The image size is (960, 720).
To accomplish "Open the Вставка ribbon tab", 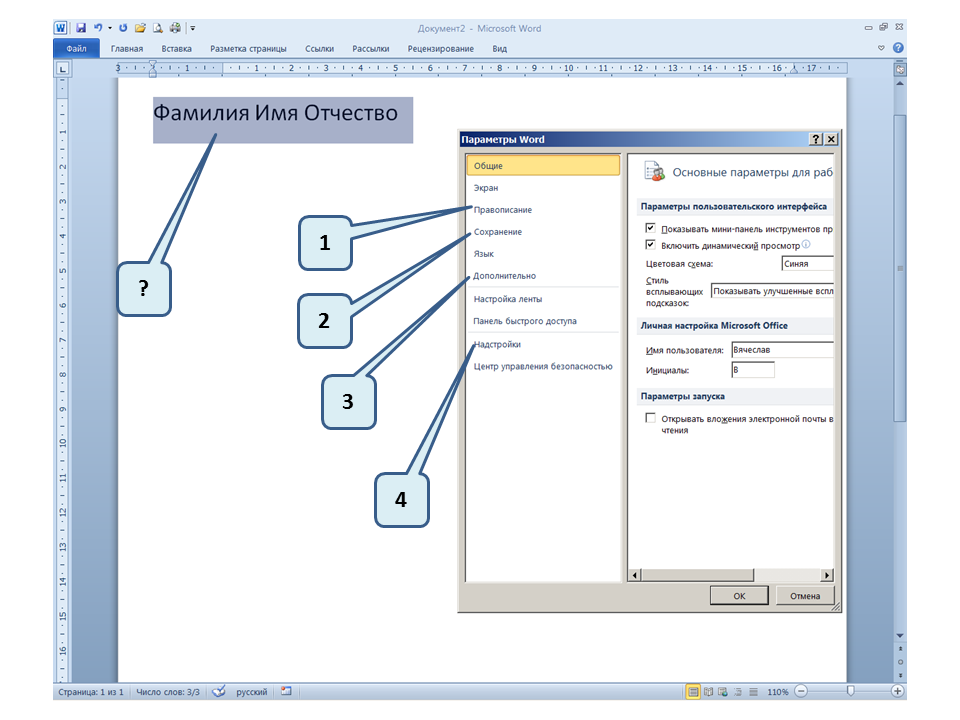I will 176,48.
